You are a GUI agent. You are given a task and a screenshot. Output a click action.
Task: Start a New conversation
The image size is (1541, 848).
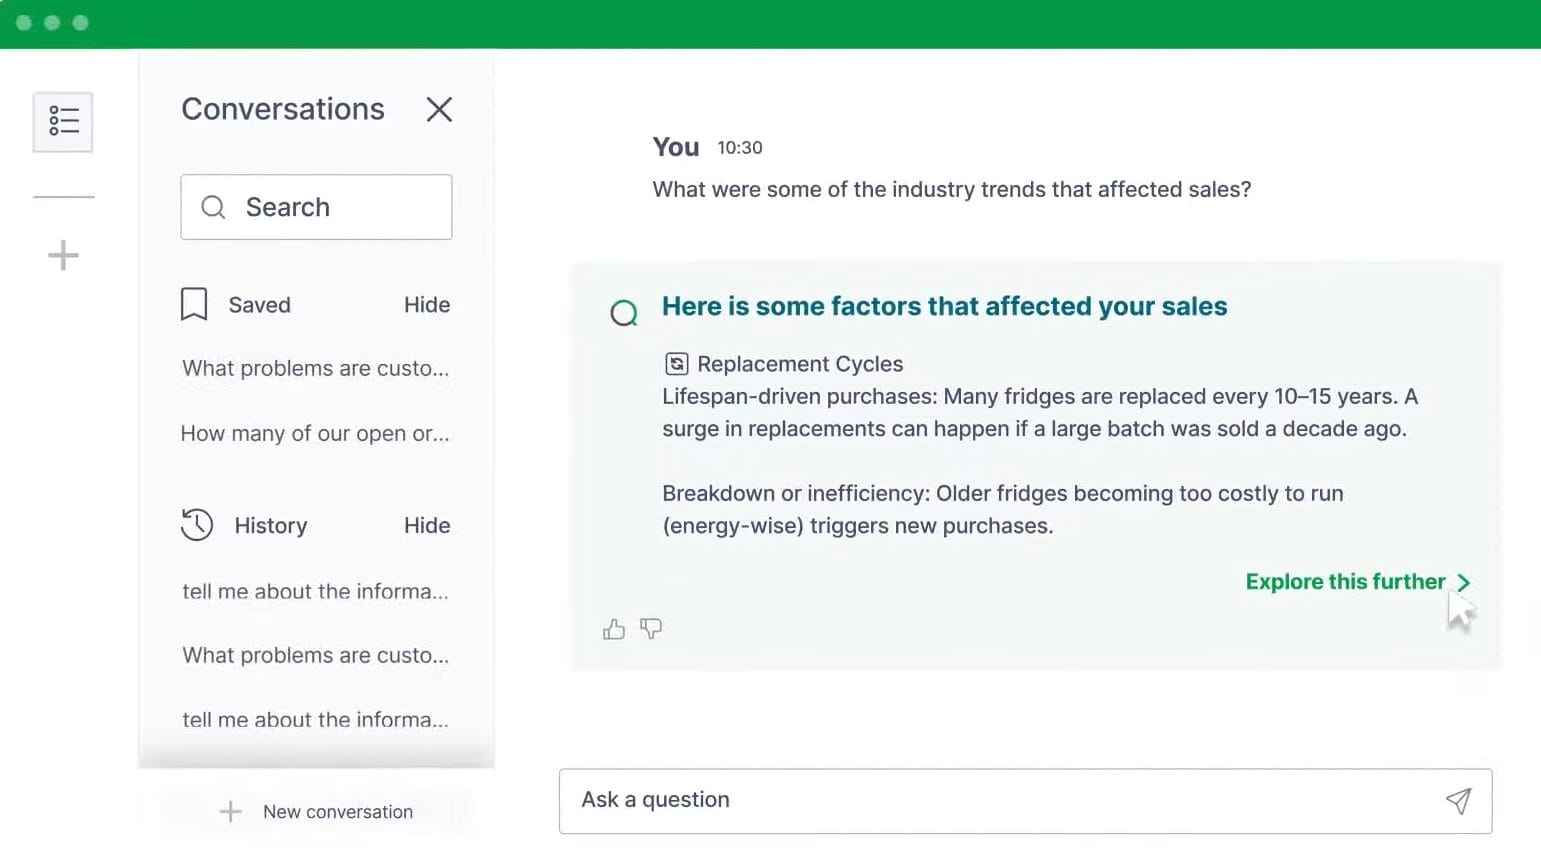click(x=319, y=811)
